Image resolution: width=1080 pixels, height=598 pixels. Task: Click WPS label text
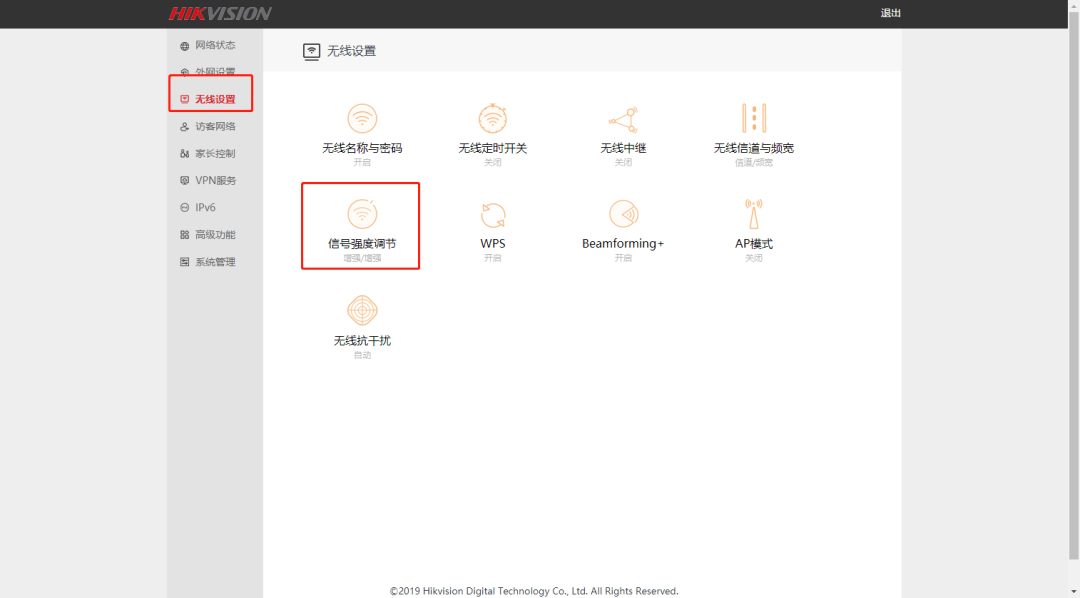point(492,244)
